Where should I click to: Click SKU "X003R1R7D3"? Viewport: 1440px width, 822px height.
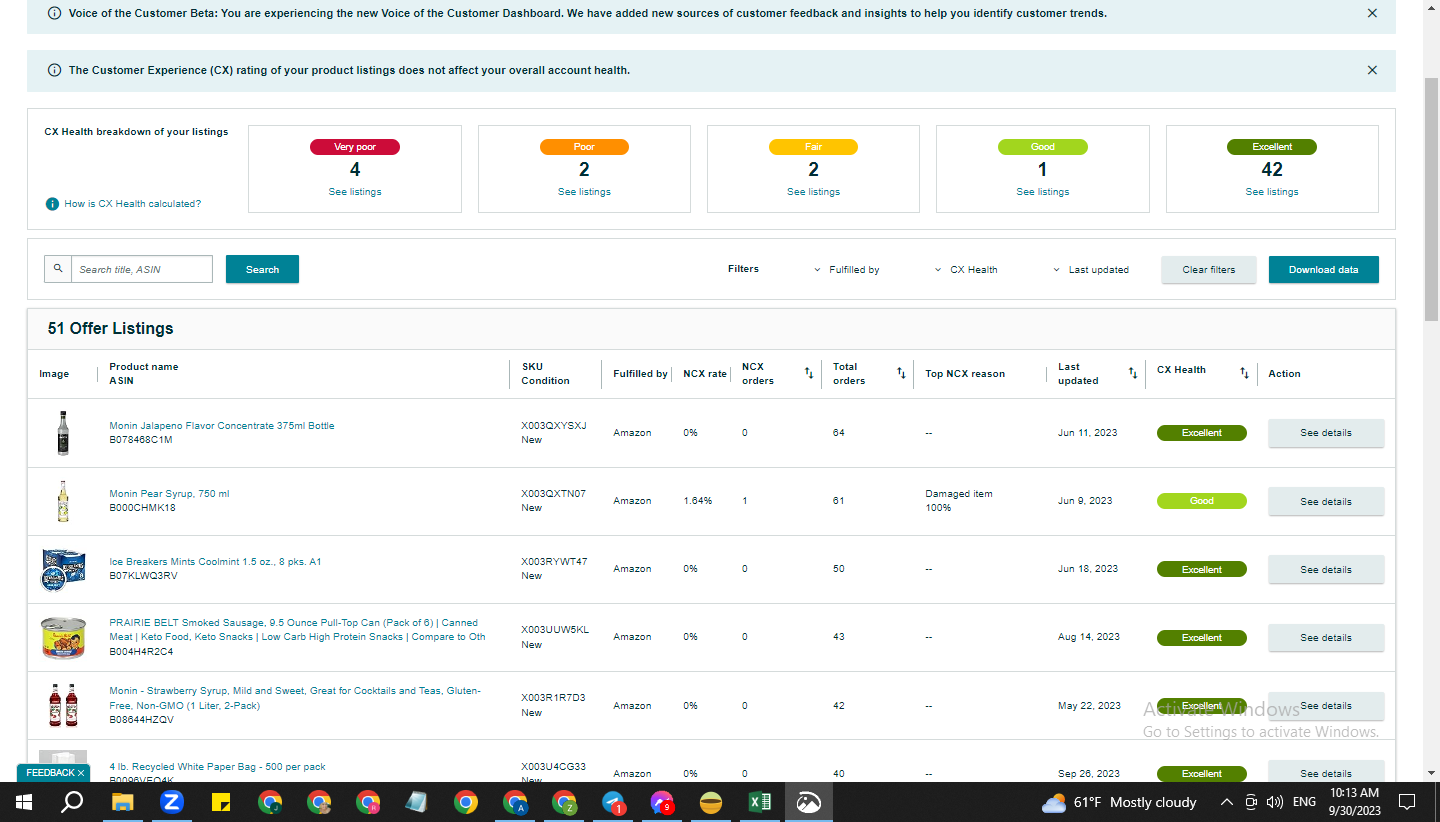pyautogui.click(x=553, y=698)
